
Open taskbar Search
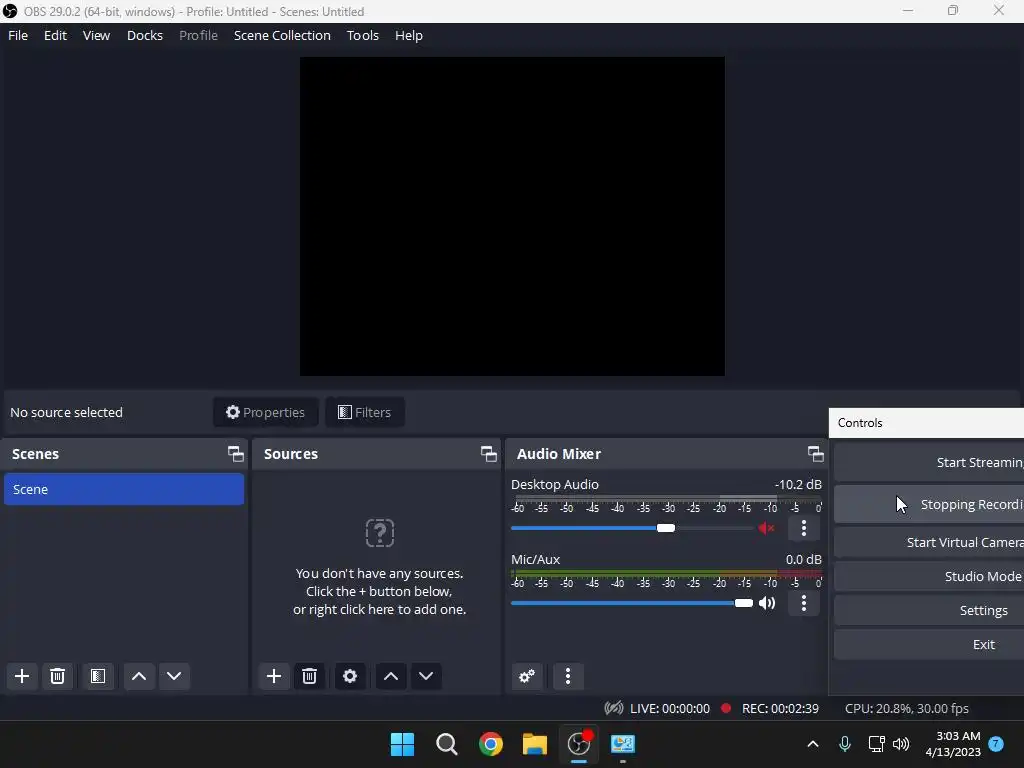click(x=447, y=744)
